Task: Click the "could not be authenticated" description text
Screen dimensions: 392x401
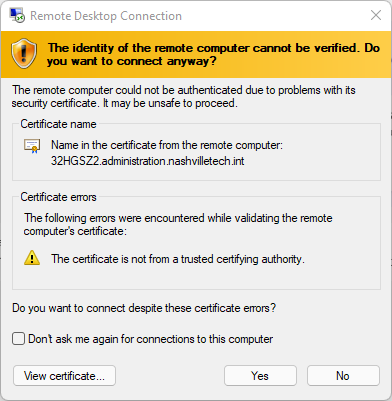Action: [x=184, y=96]
